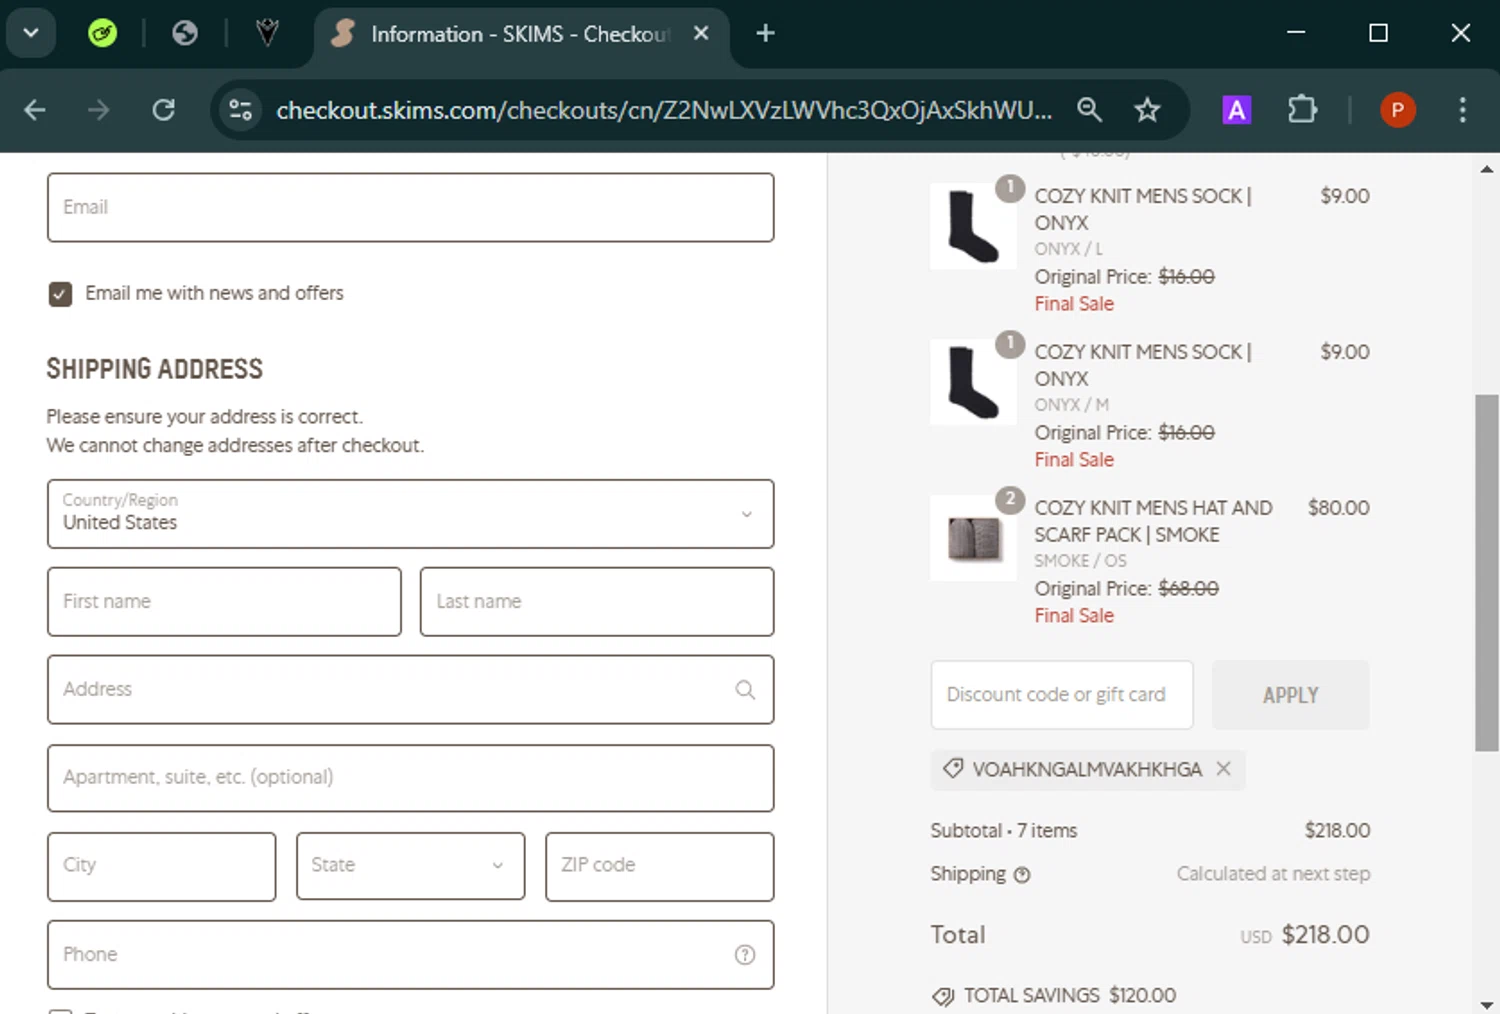The image size is (1500, 1014).
Task: Click the ONYX / M variant text
Action: tap(1072, 405)
